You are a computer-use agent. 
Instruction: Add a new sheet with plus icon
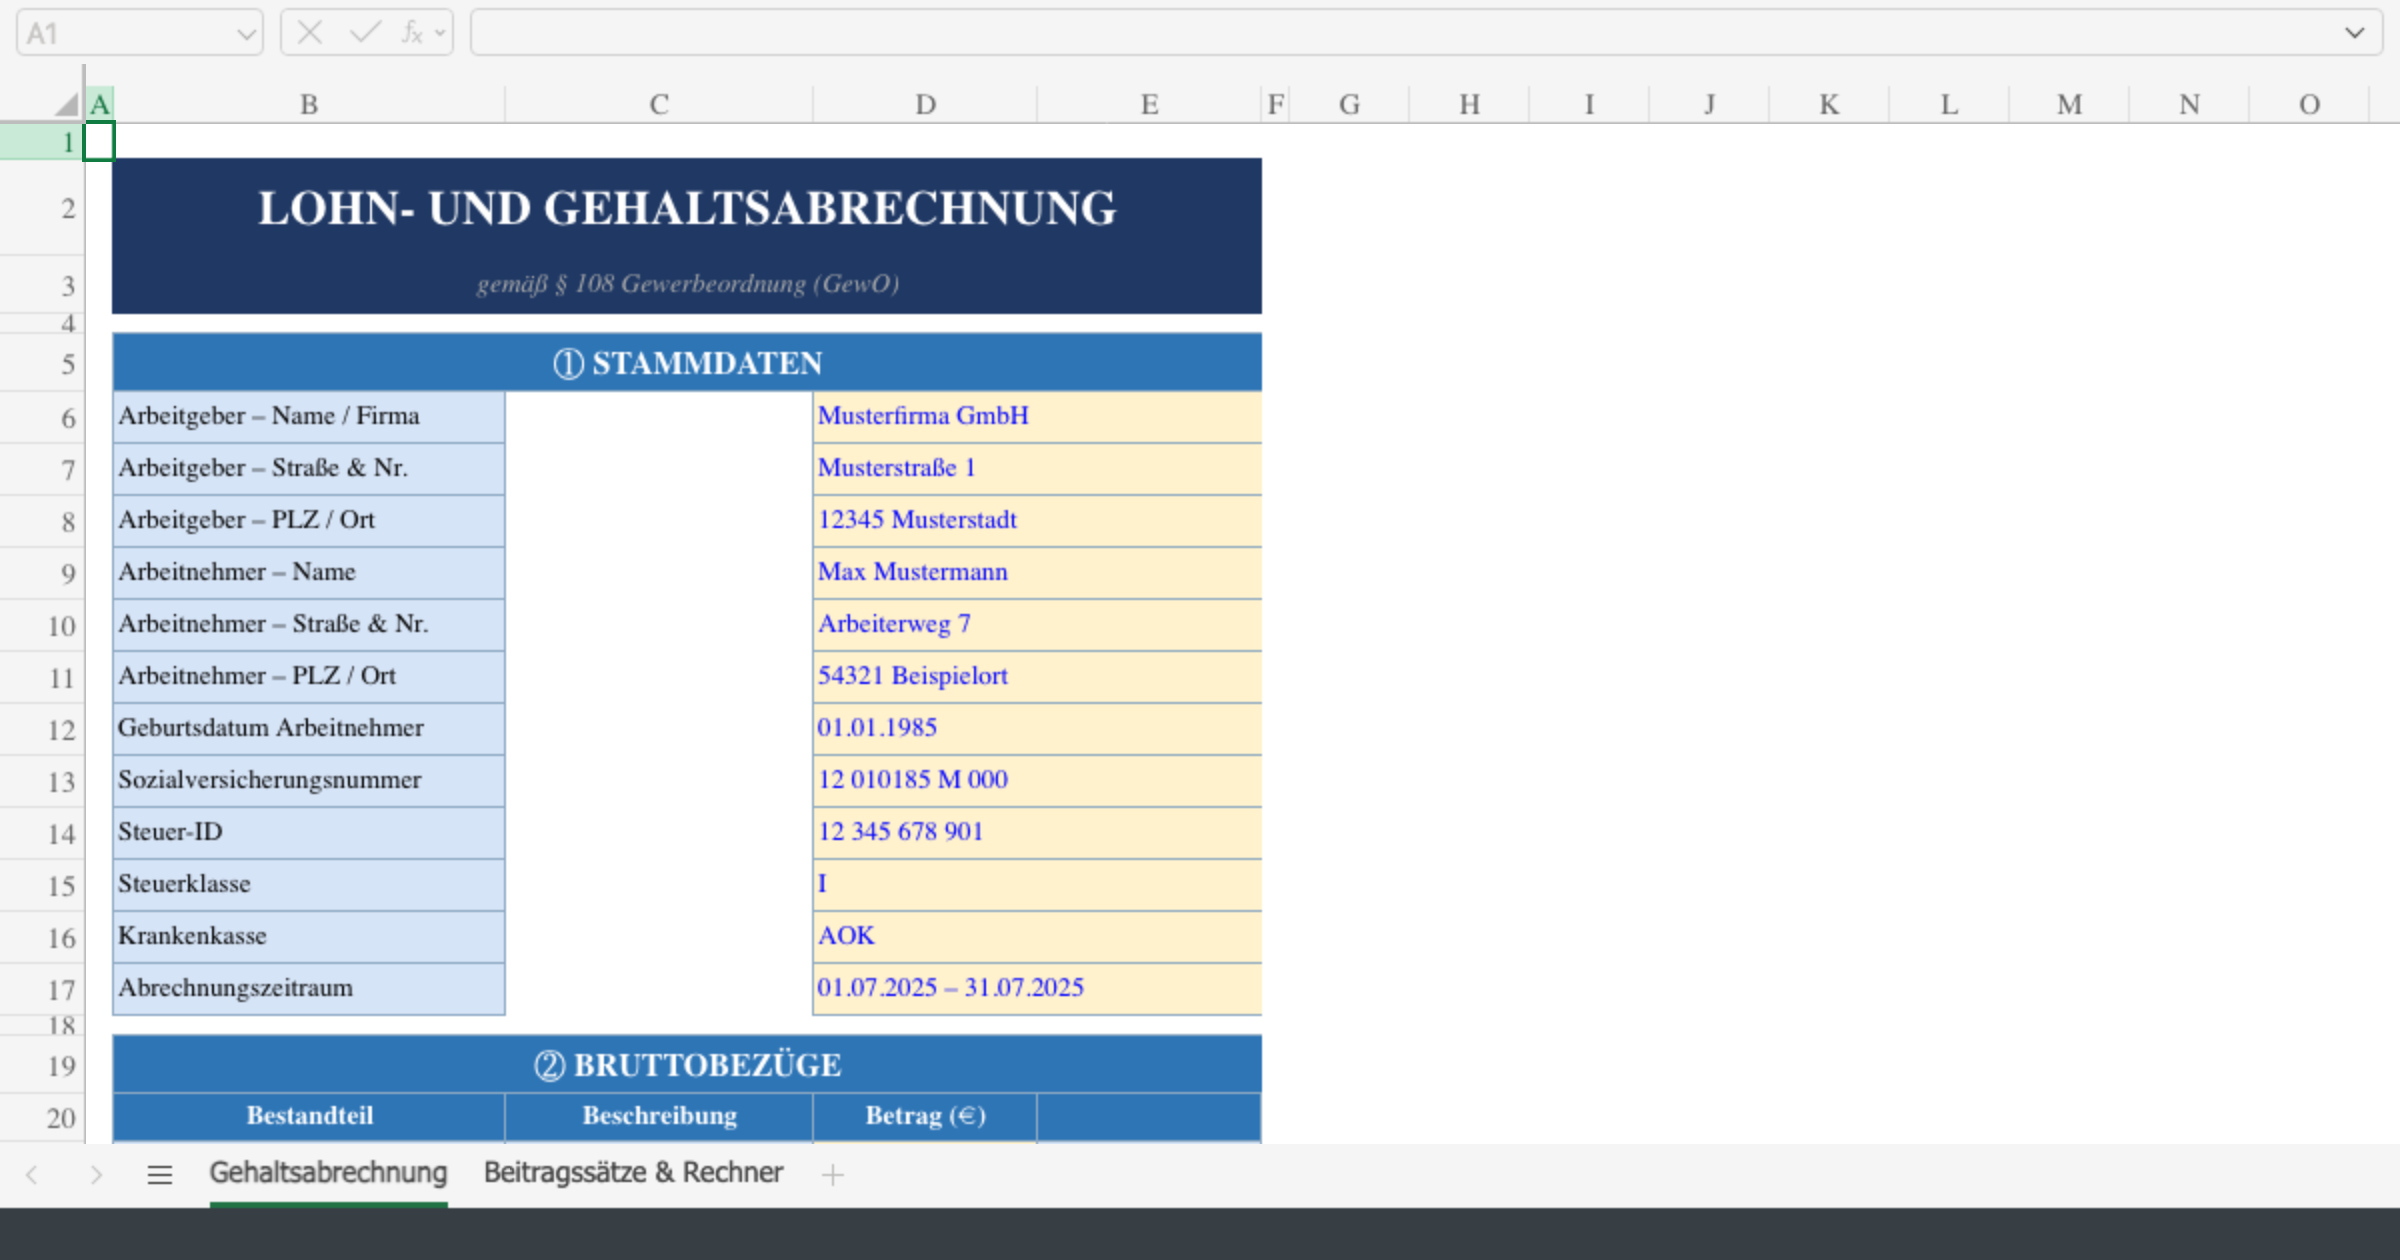(832, 1174)
